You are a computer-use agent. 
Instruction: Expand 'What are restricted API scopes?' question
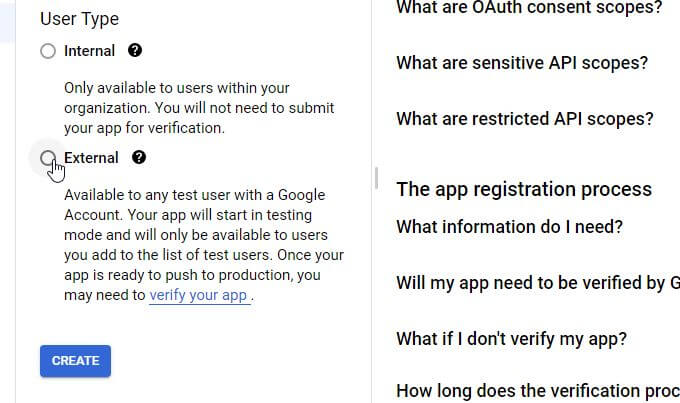524,119
